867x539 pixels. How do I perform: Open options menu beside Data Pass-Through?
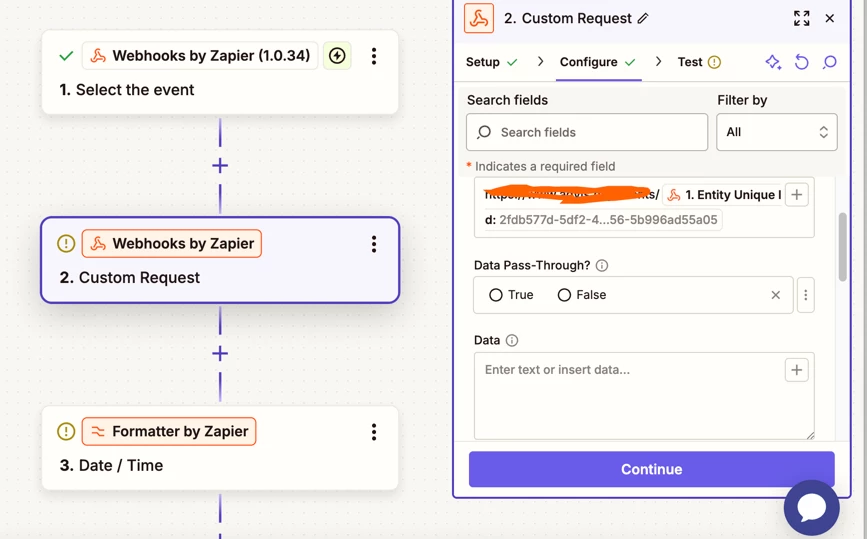[x=806, y=295]
